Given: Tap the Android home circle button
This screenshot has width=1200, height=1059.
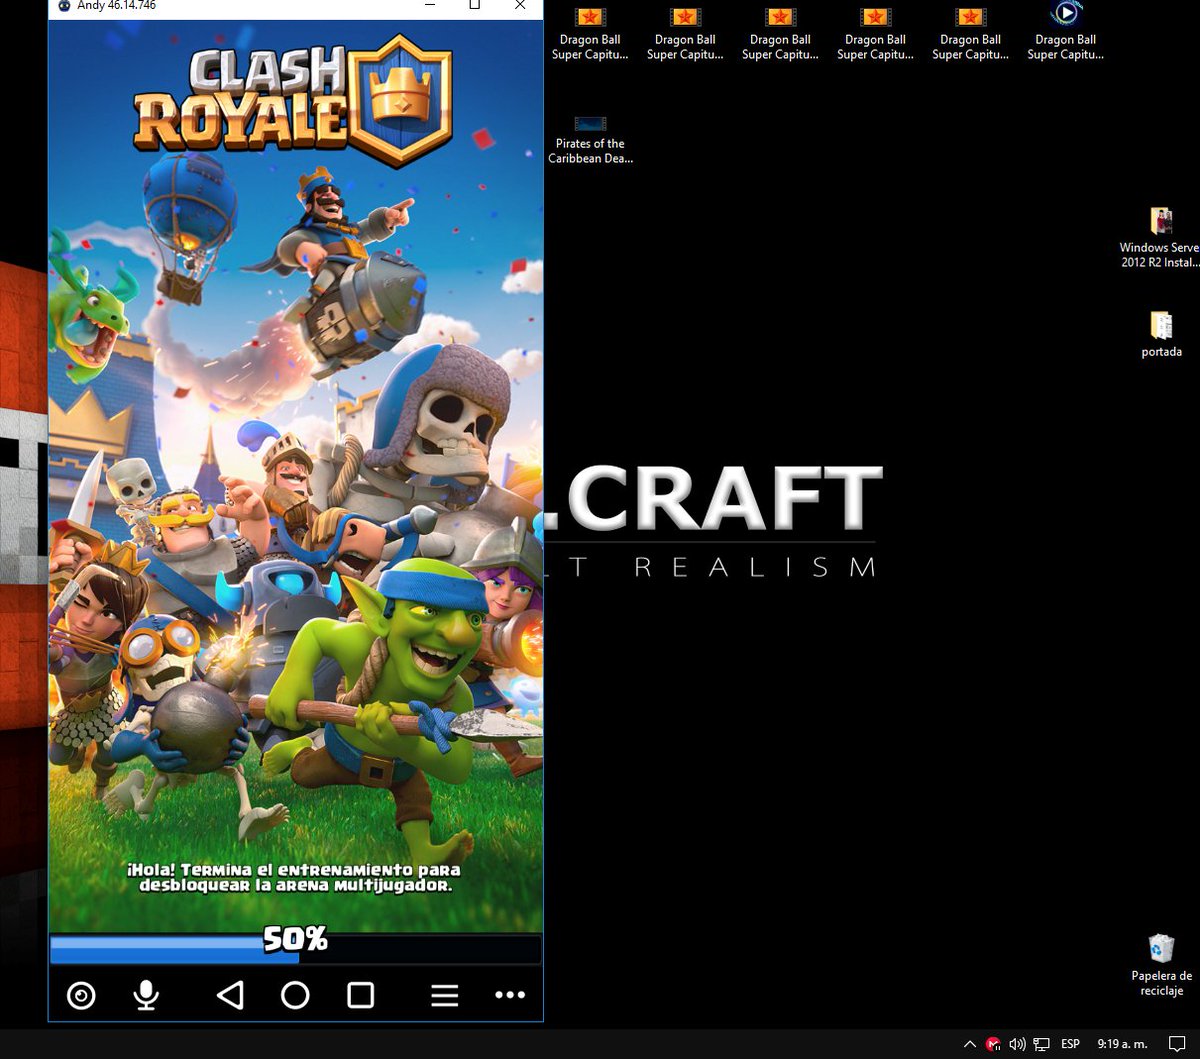Looking at the screenshot, I should (x=295, y=995).
